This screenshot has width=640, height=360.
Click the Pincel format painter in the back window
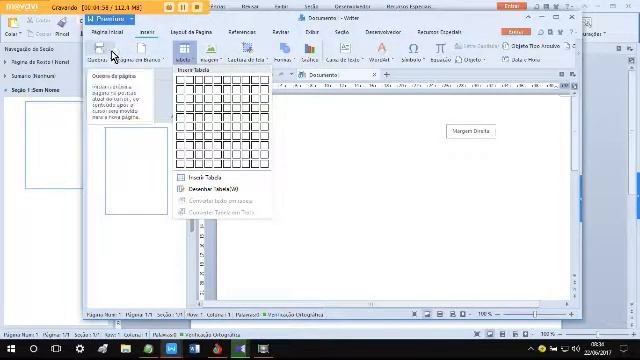[x=62, y=26]
